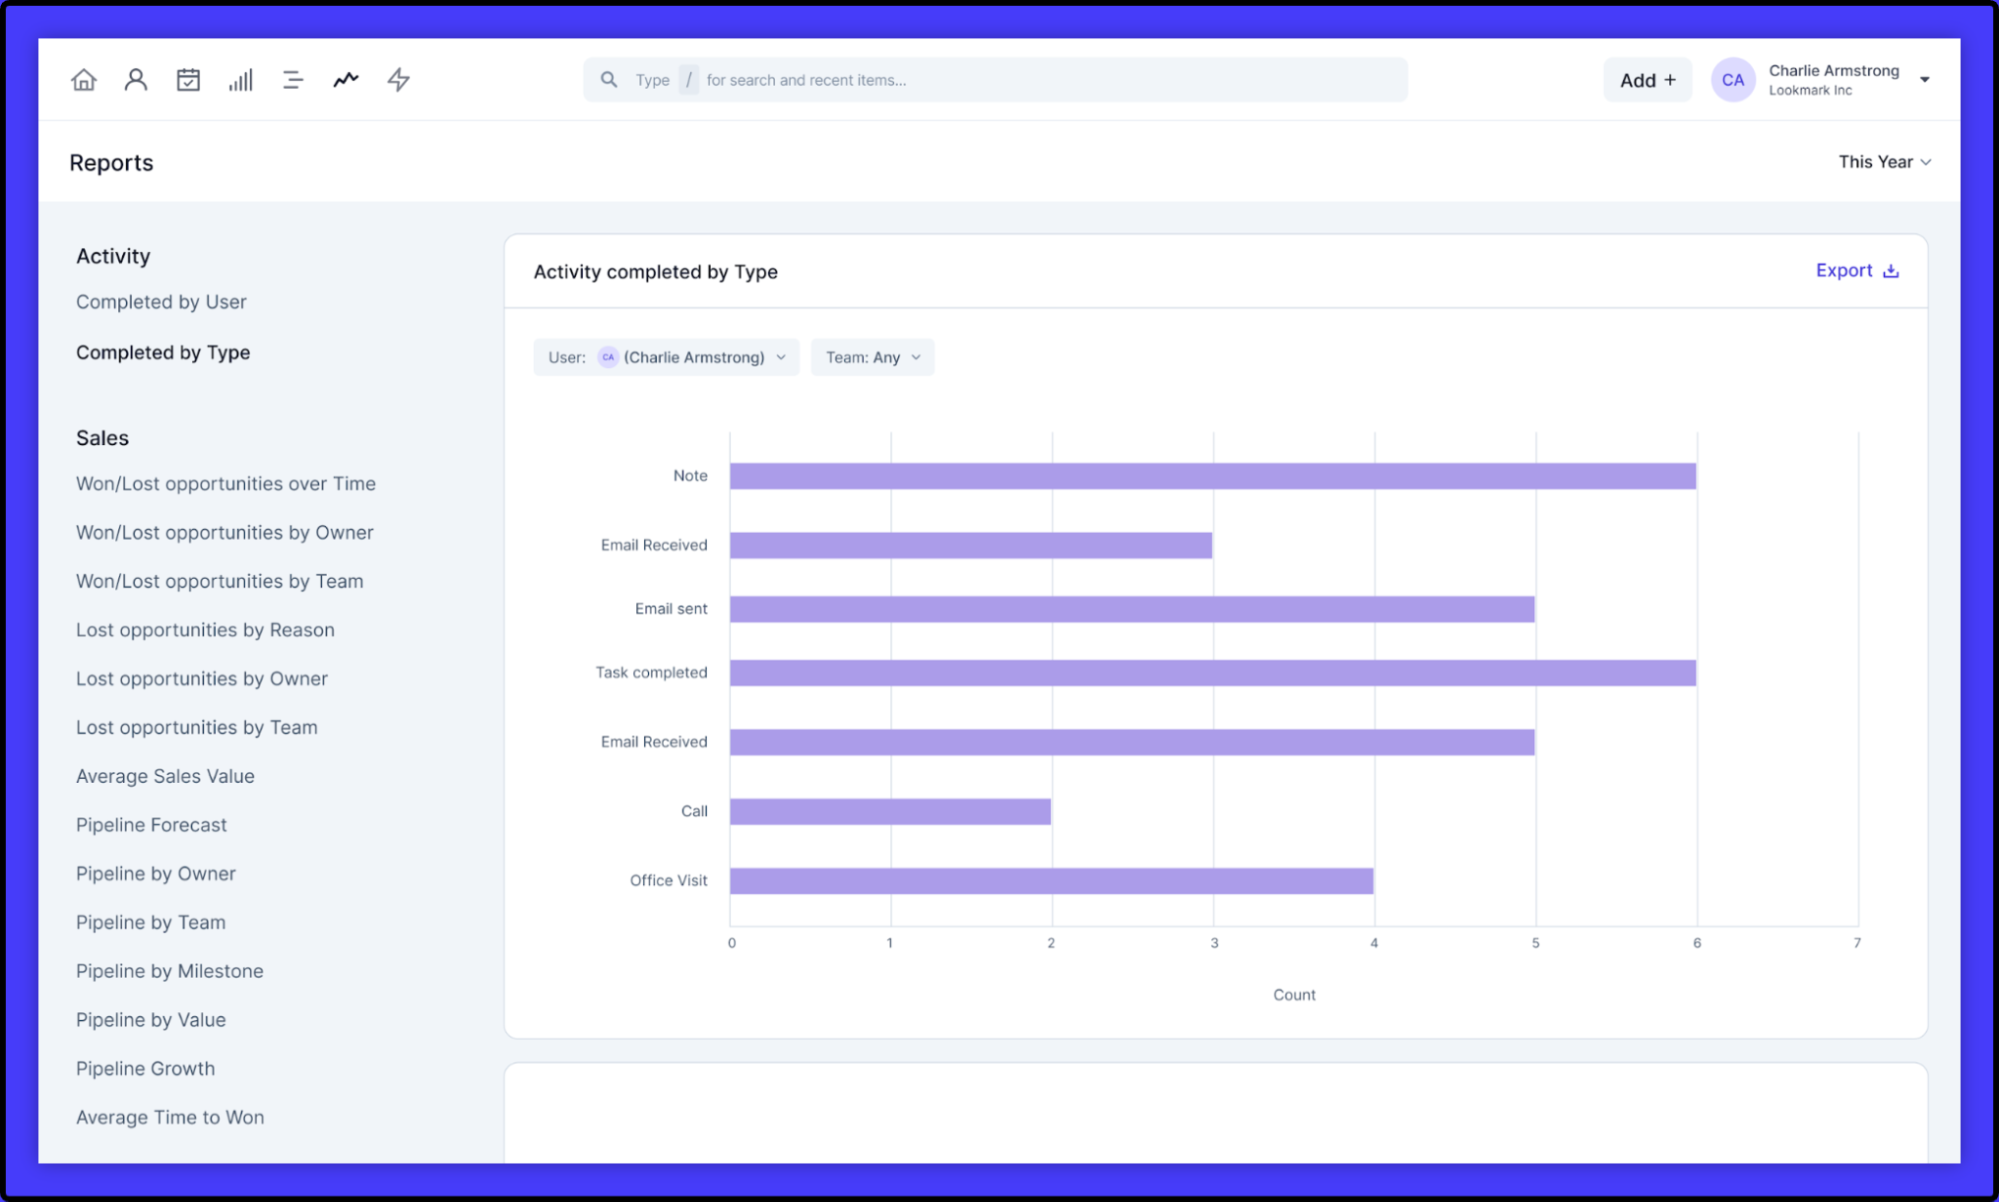Screen dimensions: 1999x1202
Task: Click the Activity completed by Type title
Action: 655,272
